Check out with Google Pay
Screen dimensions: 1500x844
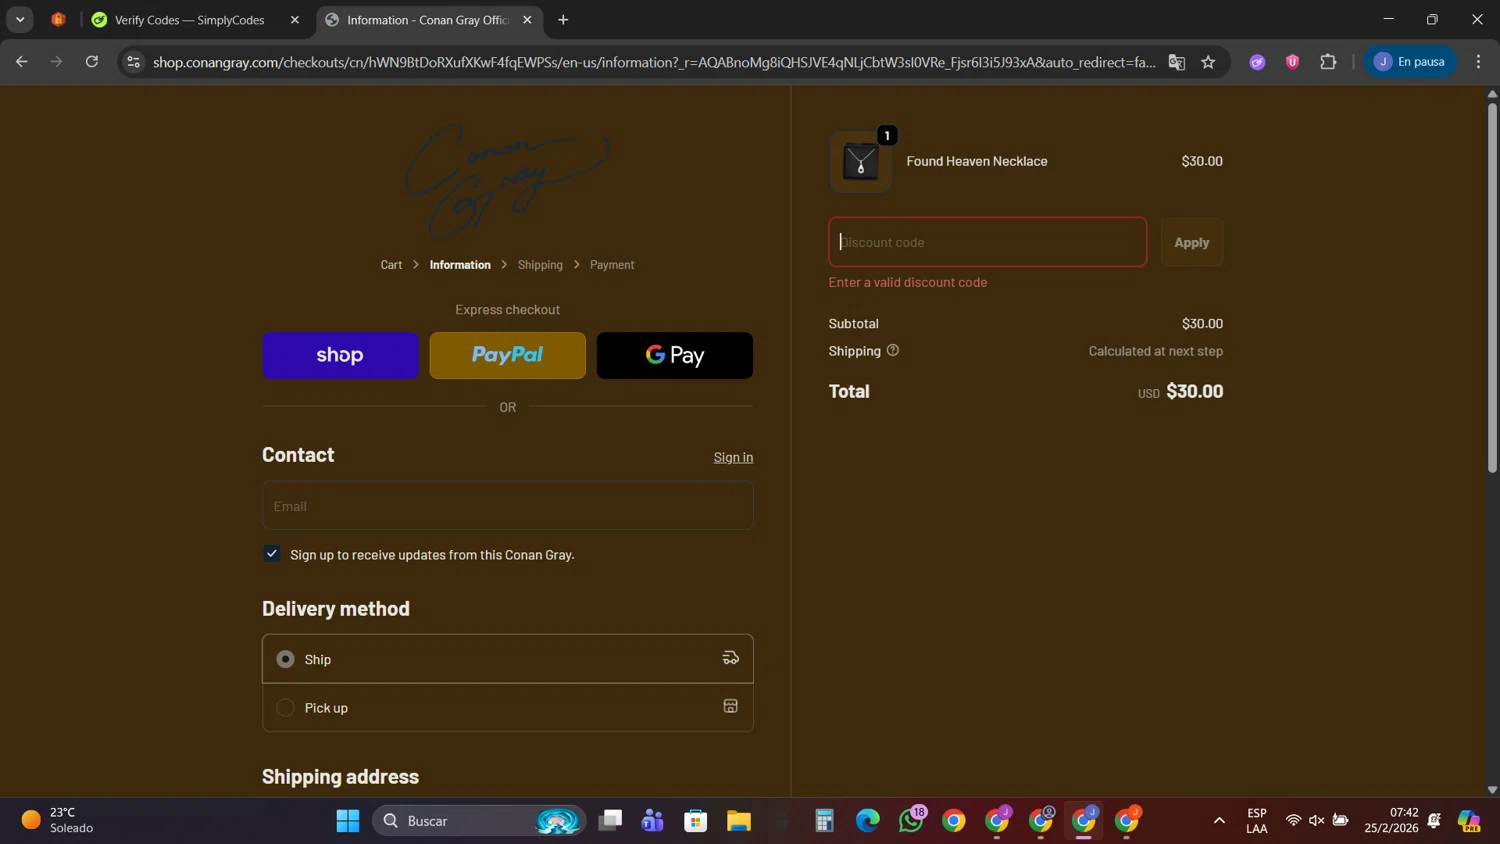(675, 355)
